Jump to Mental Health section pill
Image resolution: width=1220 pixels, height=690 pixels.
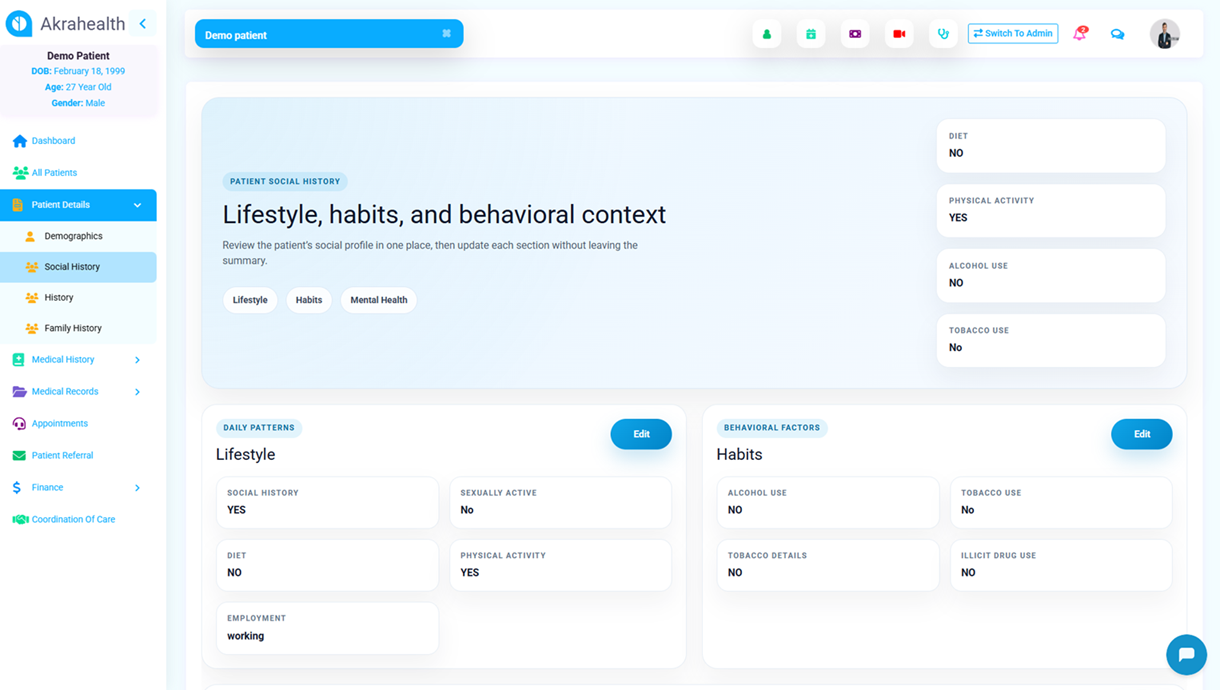pos(379,300)
